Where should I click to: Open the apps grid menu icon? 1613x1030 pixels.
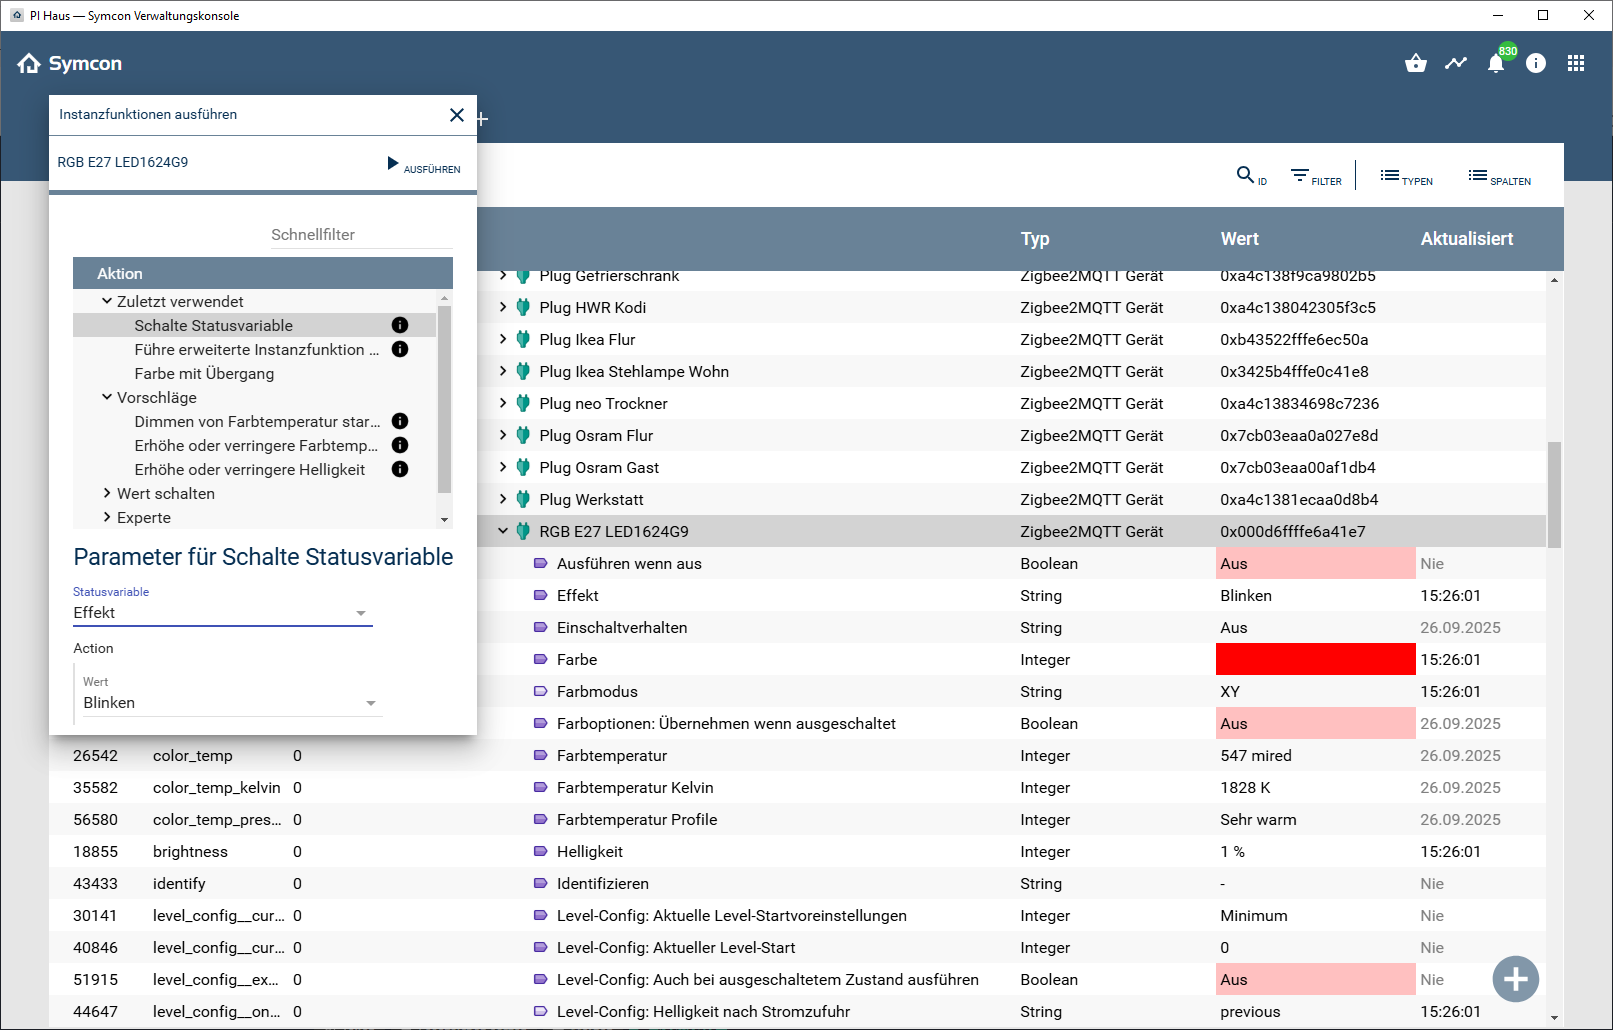point(1576,64)
